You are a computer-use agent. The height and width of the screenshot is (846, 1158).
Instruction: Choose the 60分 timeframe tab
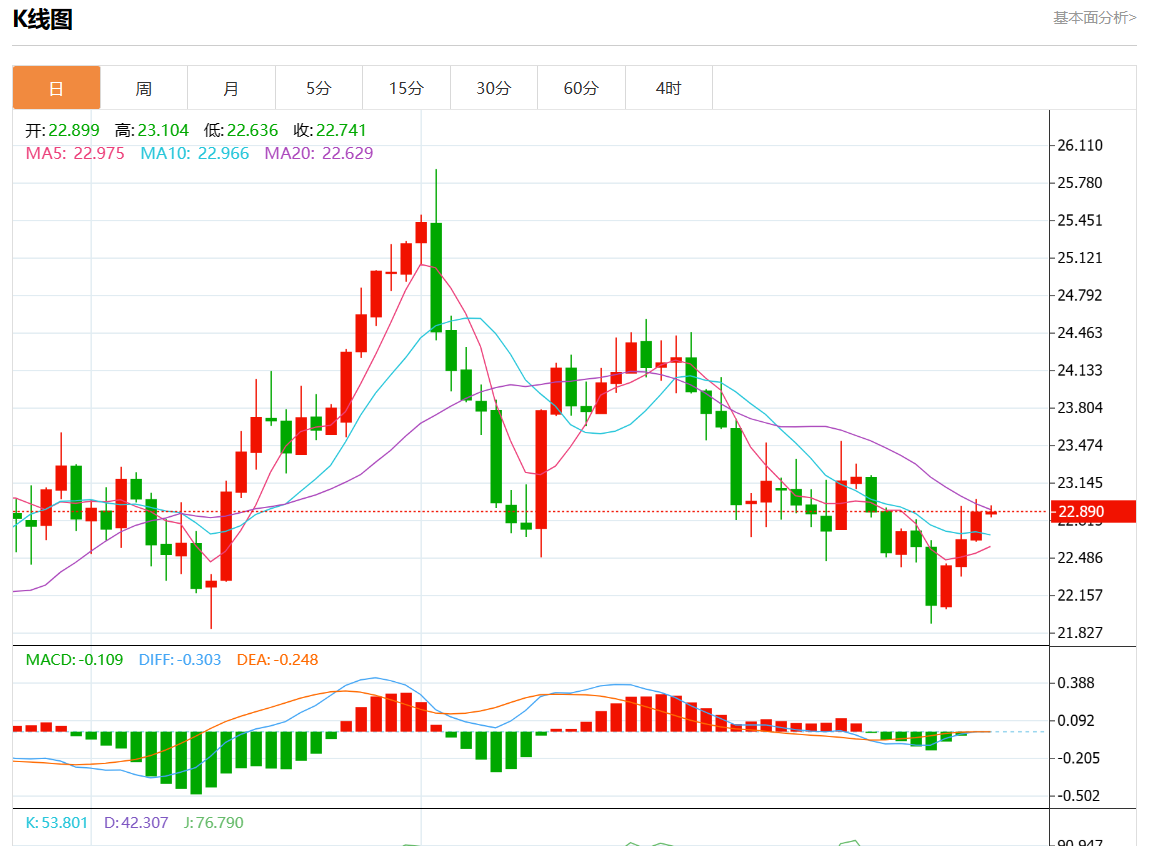(581, 88)
